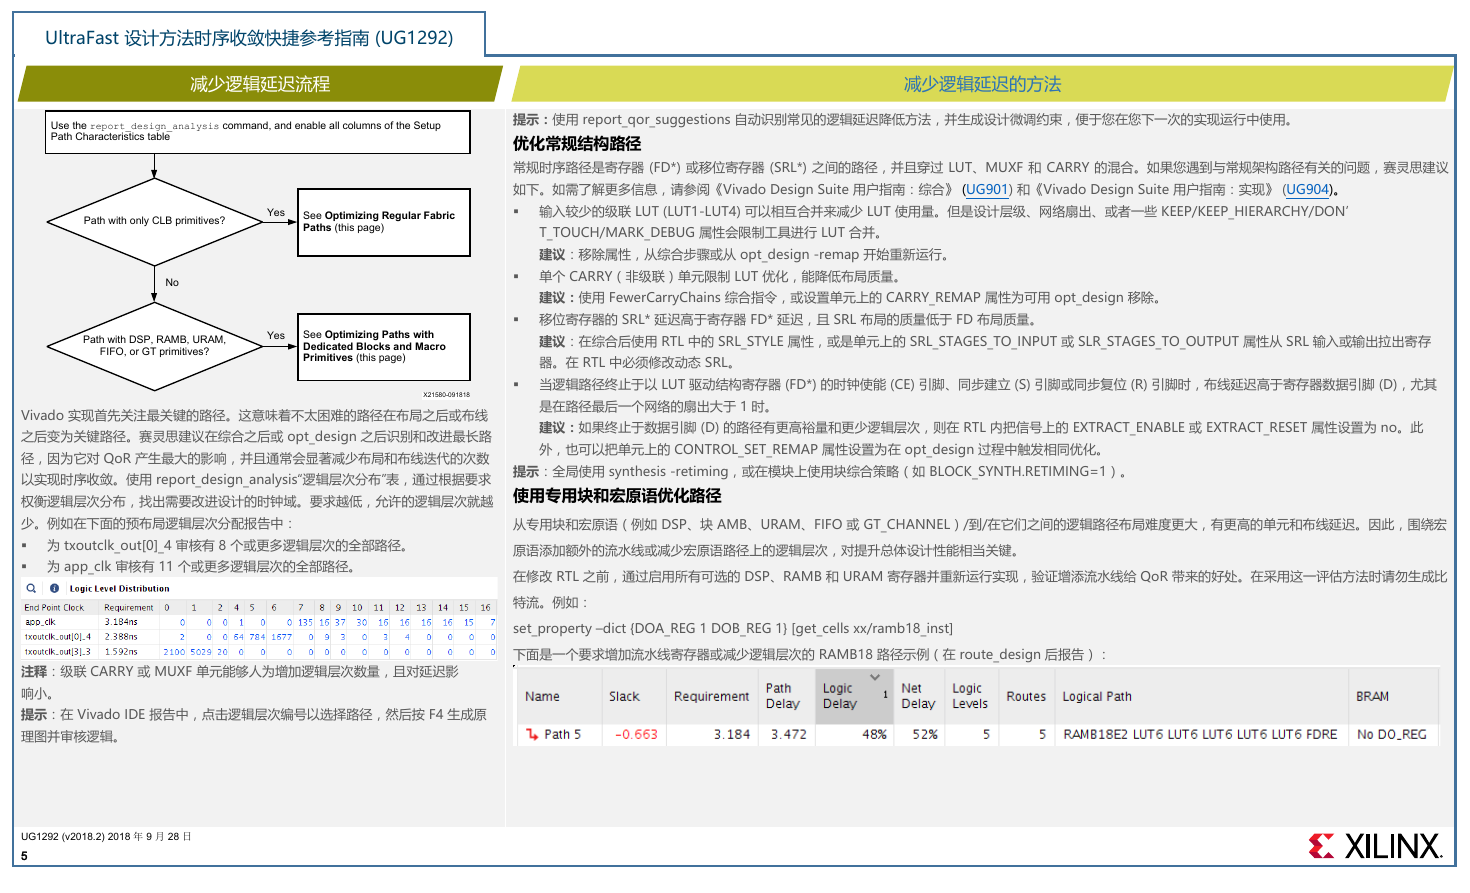The image size is (1470, 893).
Task: Click the path table Requirement column header
Action: tap(711, 696)
